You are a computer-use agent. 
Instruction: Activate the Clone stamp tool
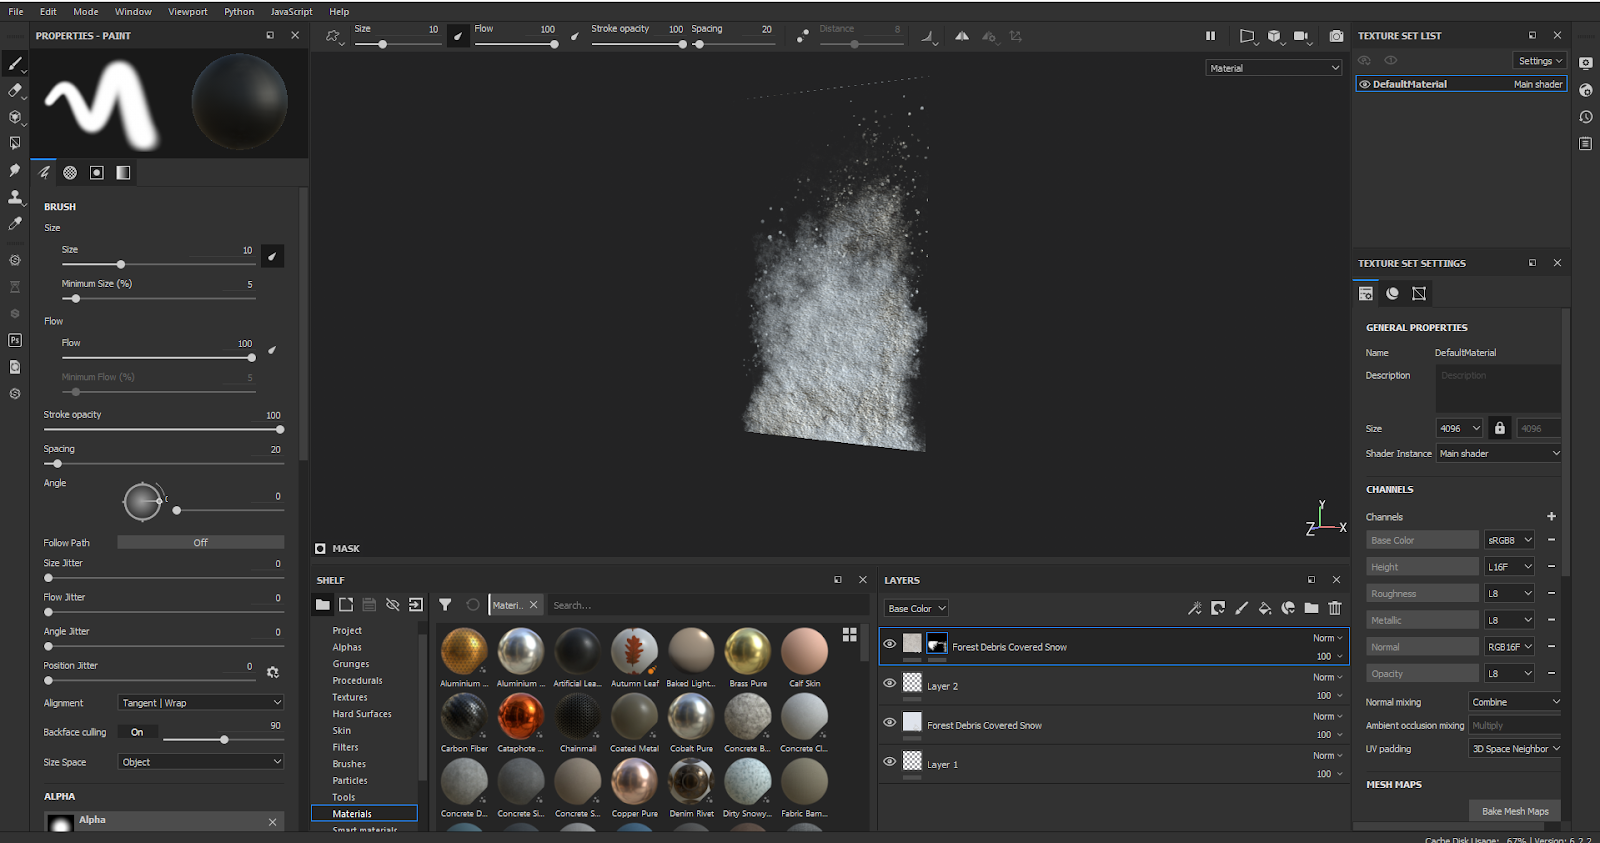pos(15,197)
